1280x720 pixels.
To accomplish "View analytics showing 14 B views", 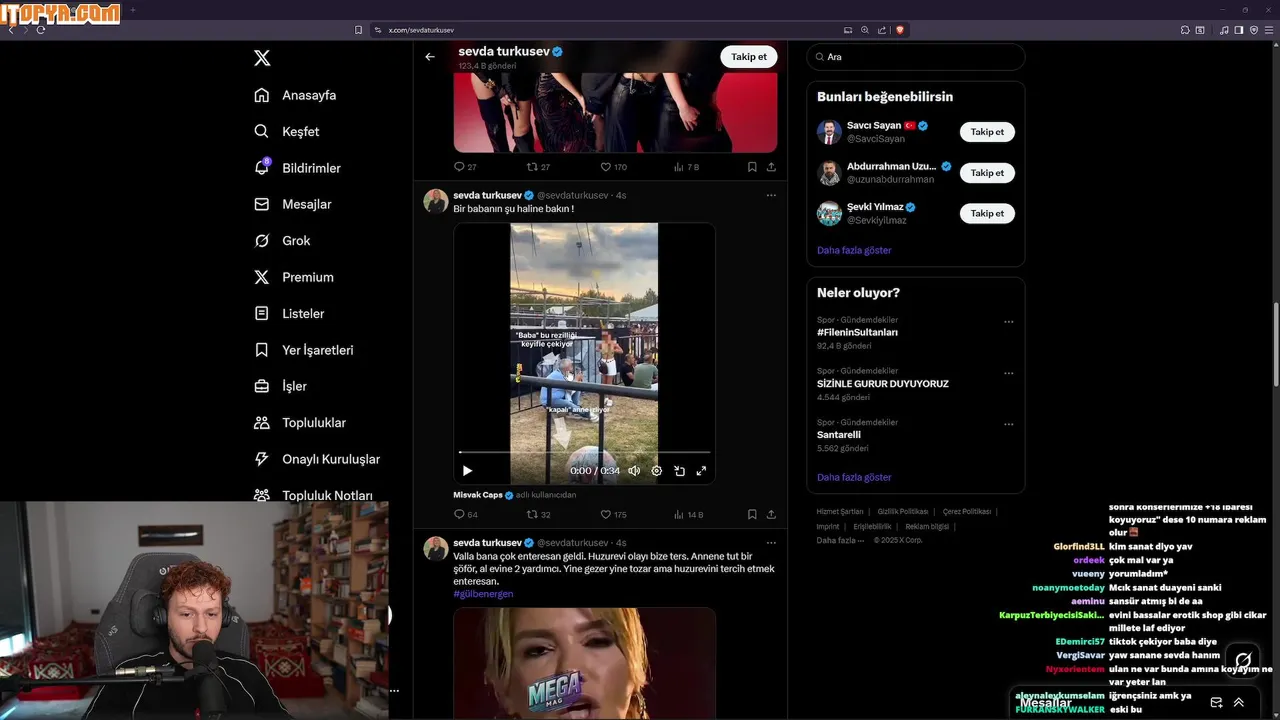I will click(689, 515).
